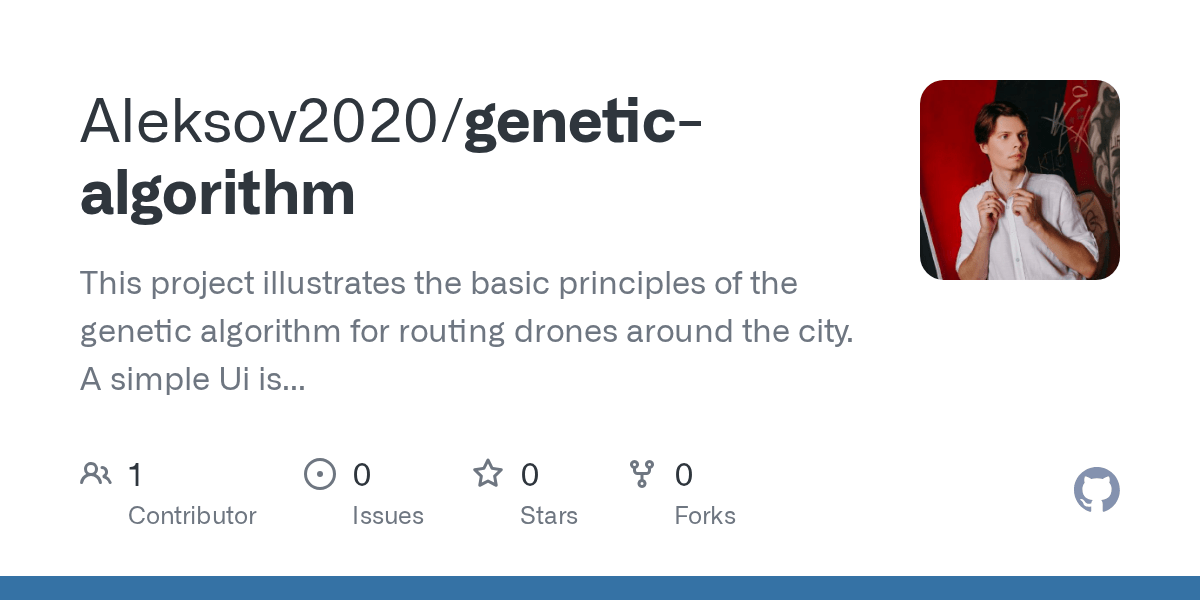This screenshot has height=600, width=1200.
Task: Click the Stars star icon
Action: [x=487, y=474]
